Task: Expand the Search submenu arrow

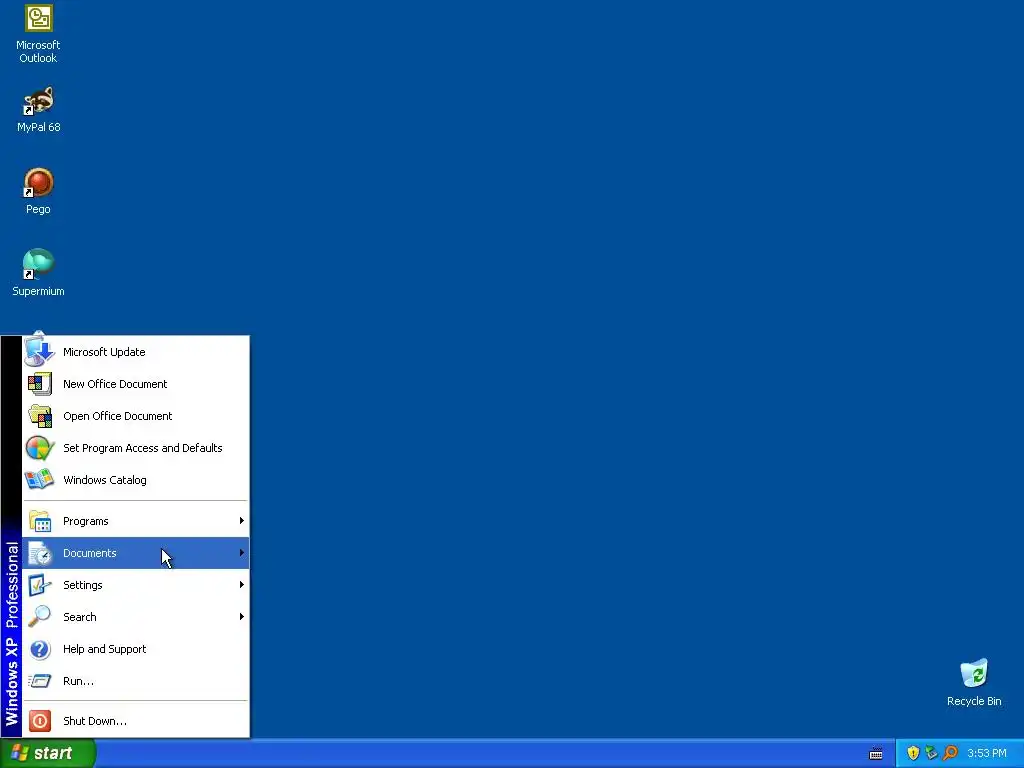Action: click(242, 616)
